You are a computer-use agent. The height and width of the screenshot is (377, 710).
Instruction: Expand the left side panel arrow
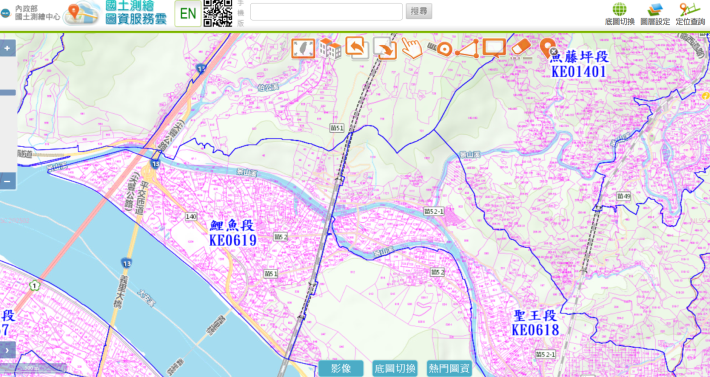coord(8,350)
